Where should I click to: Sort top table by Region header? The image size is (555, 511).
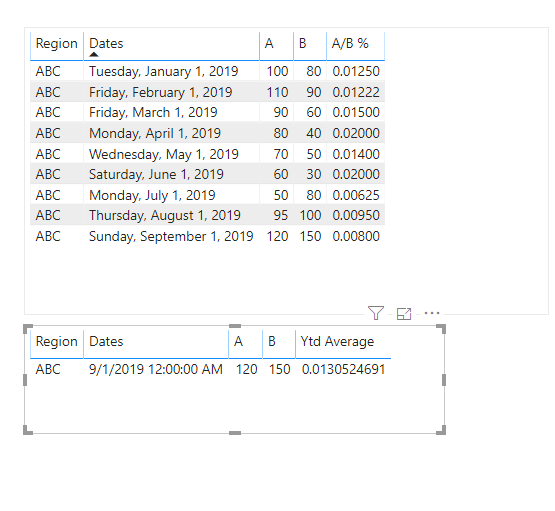pos(57,44)
